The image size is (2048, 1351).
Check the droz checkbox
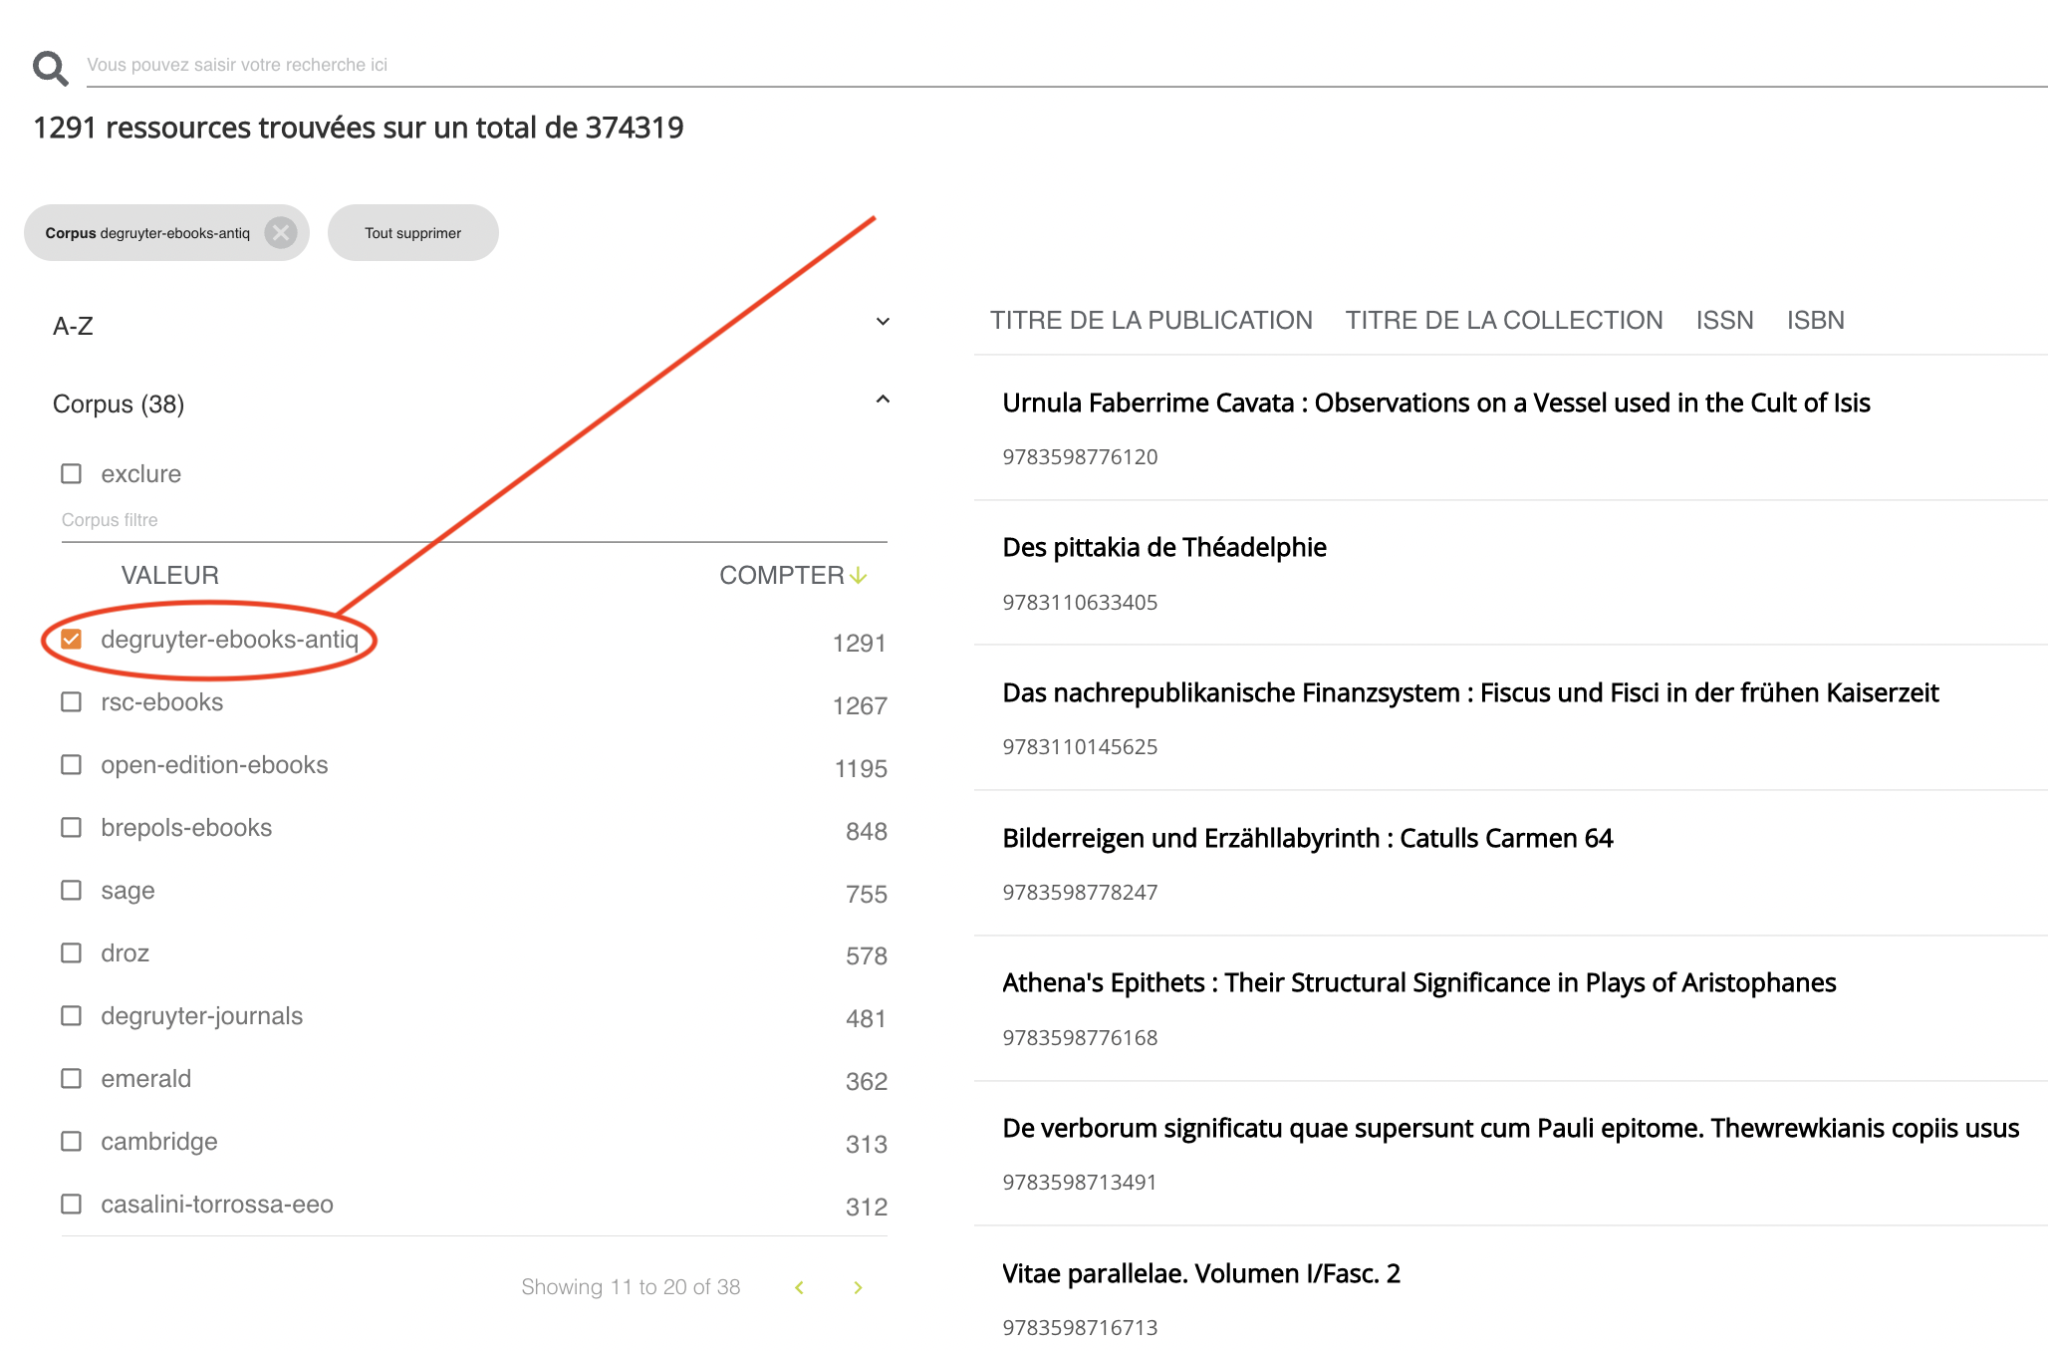[x=71, y=953]
